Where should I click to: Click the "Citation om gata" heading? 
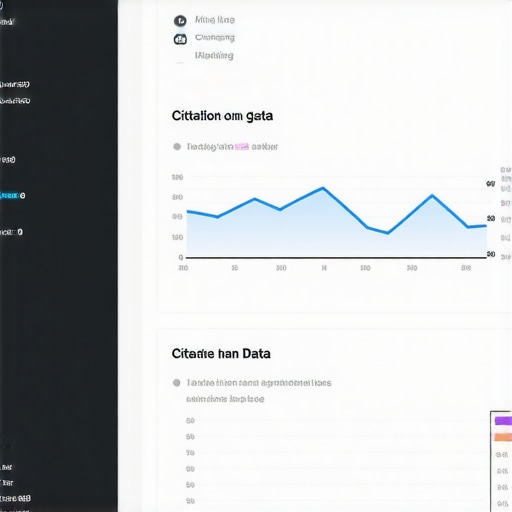pyautogui.click(x=222, y=116)
